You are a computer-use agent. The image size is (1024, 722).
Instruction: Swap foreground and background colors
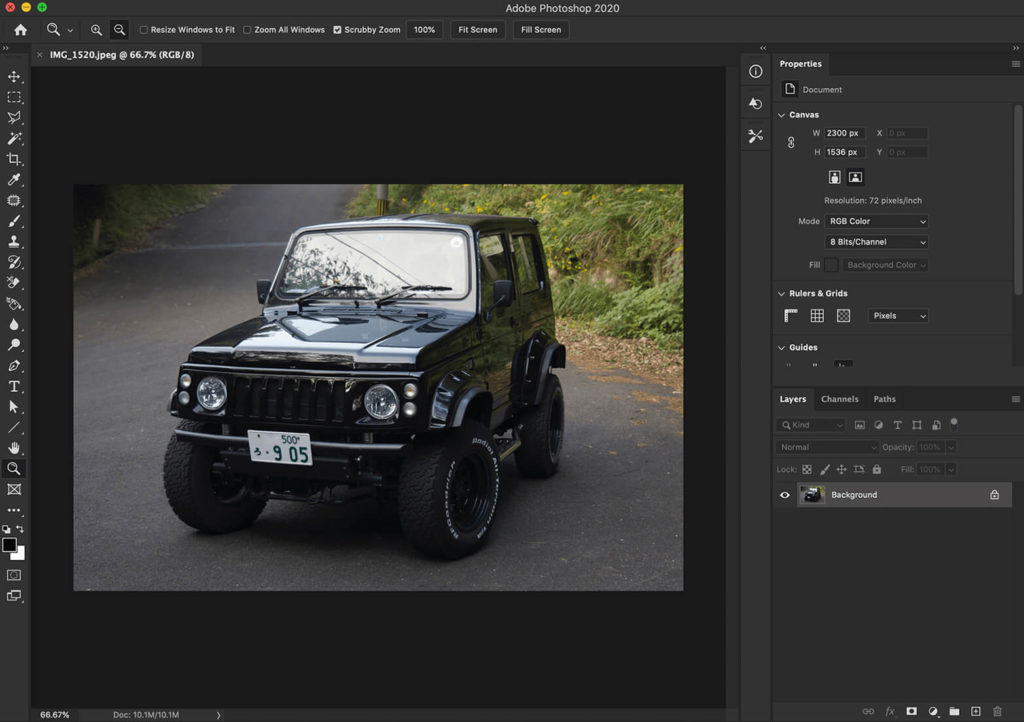pos(20,529)
